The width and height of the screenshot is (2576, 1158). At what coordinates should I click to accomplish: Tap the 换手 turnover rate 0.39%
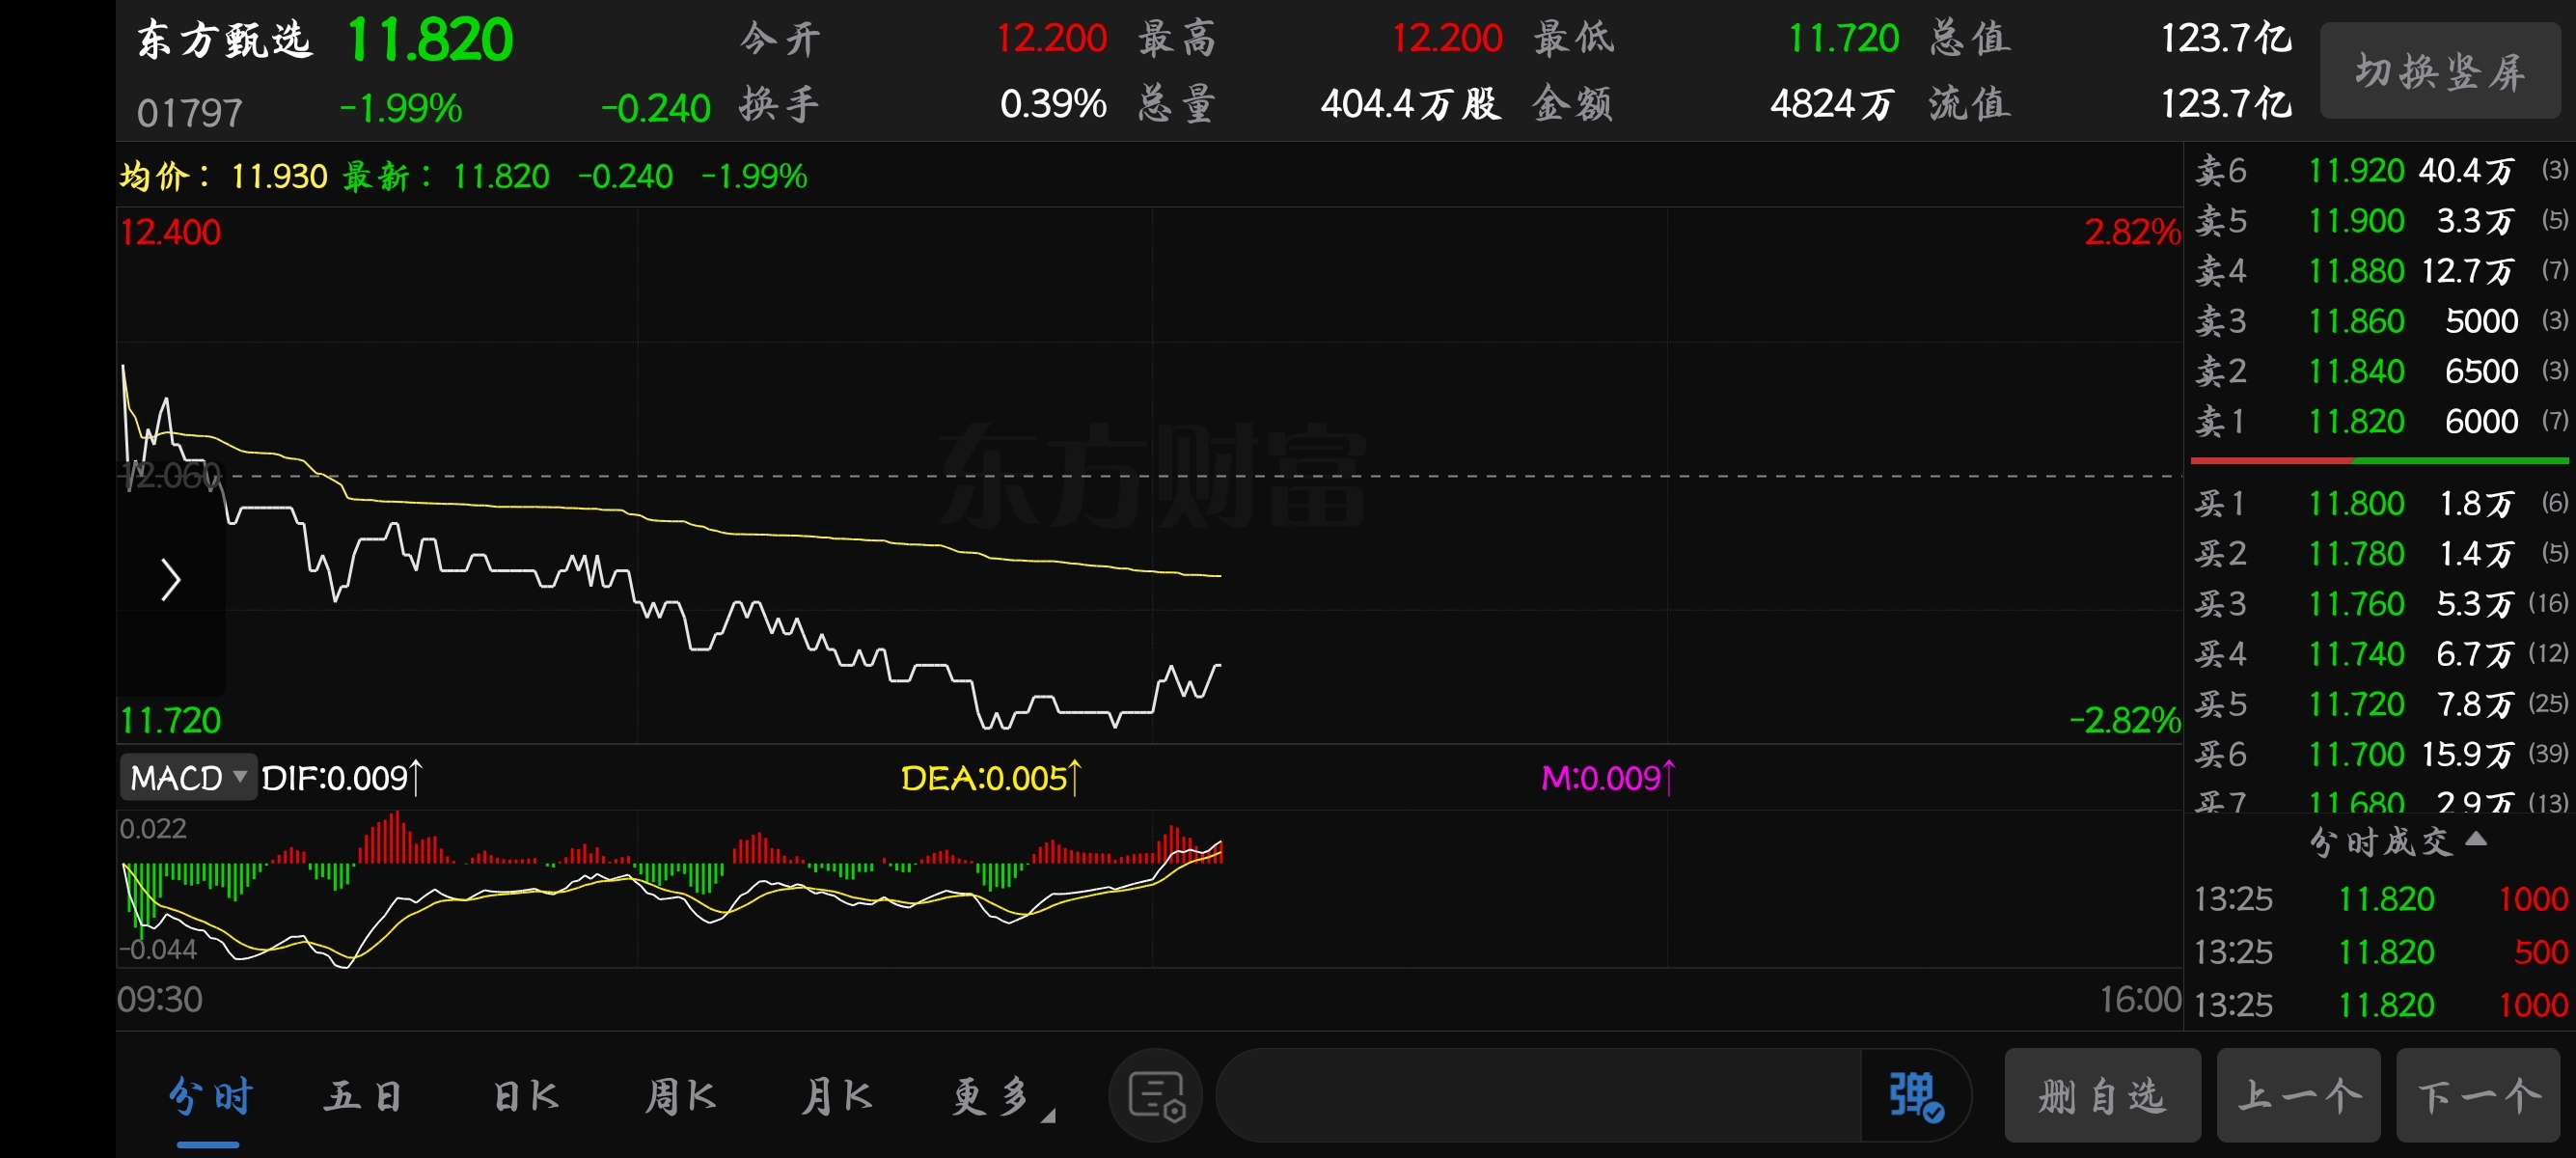pyautogui.click(x=1053, y=104)
